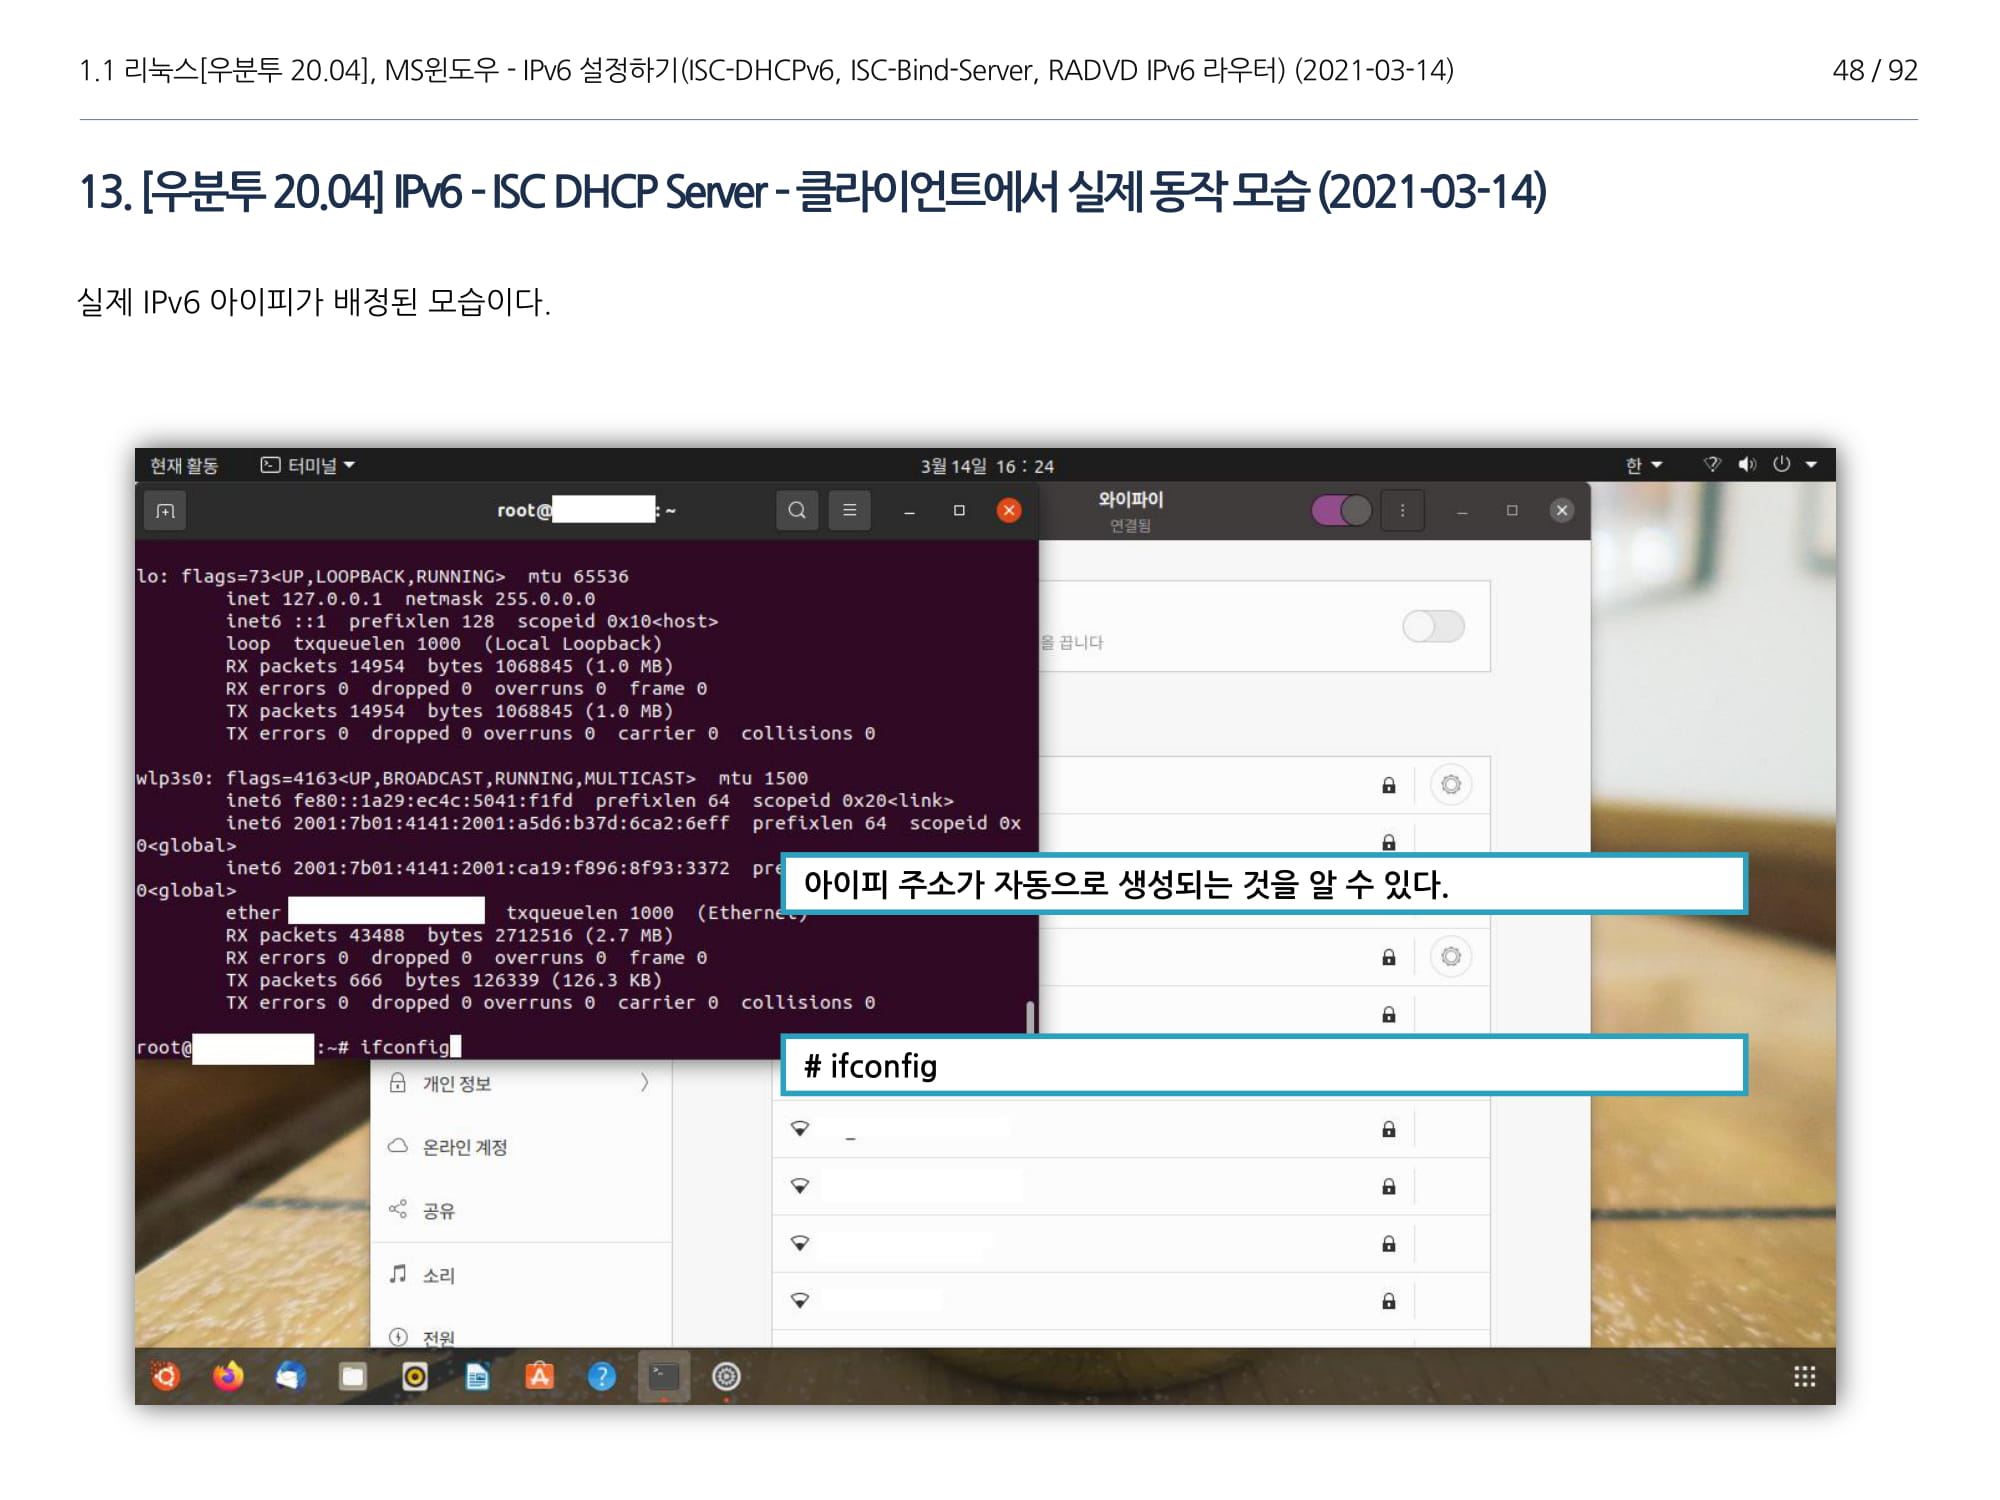Launch Firefox from the dock
Image resolution: width=2000 pixels, height=1500 pixels.
[228, 1377]
